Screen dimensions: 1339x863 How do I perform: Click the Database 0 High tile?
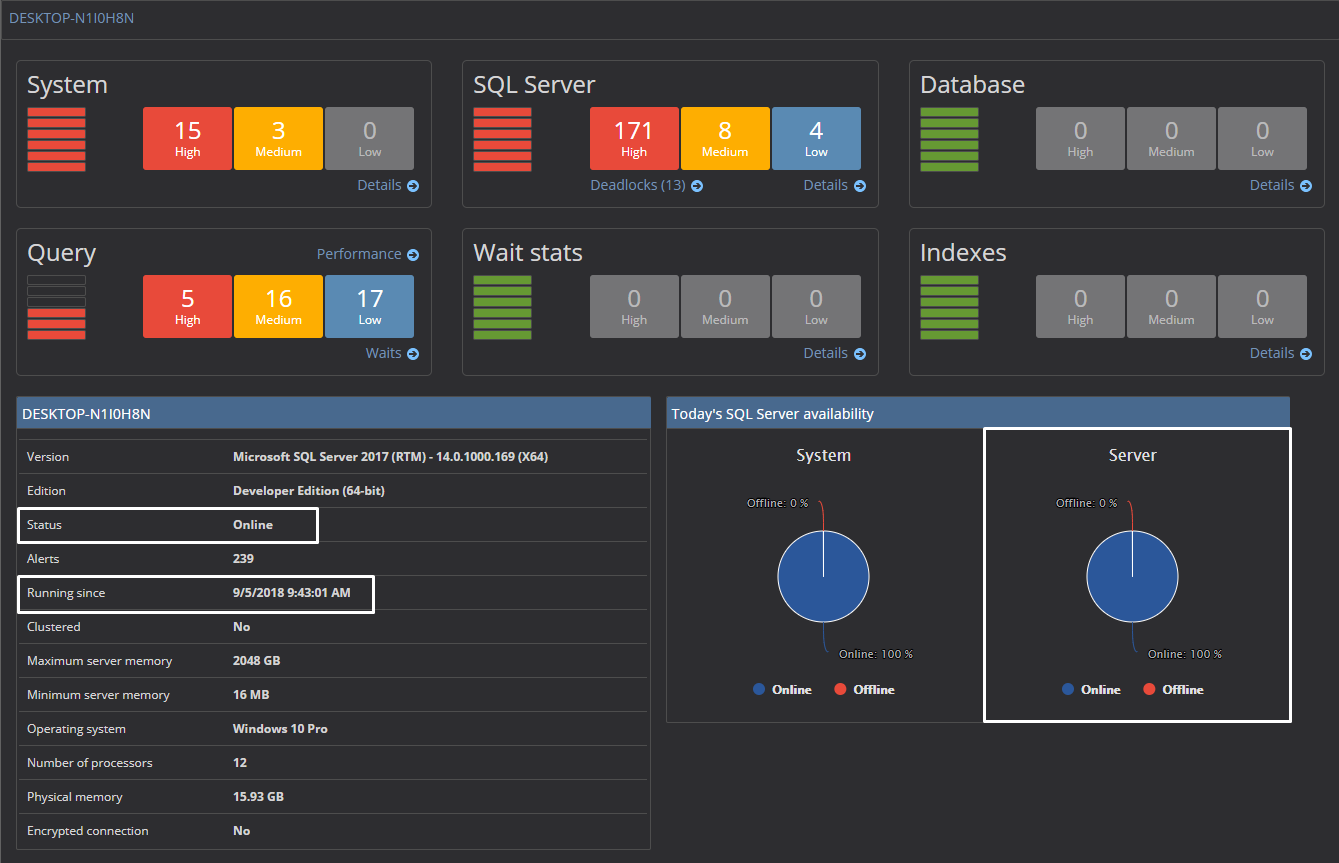pos(1080,138)
